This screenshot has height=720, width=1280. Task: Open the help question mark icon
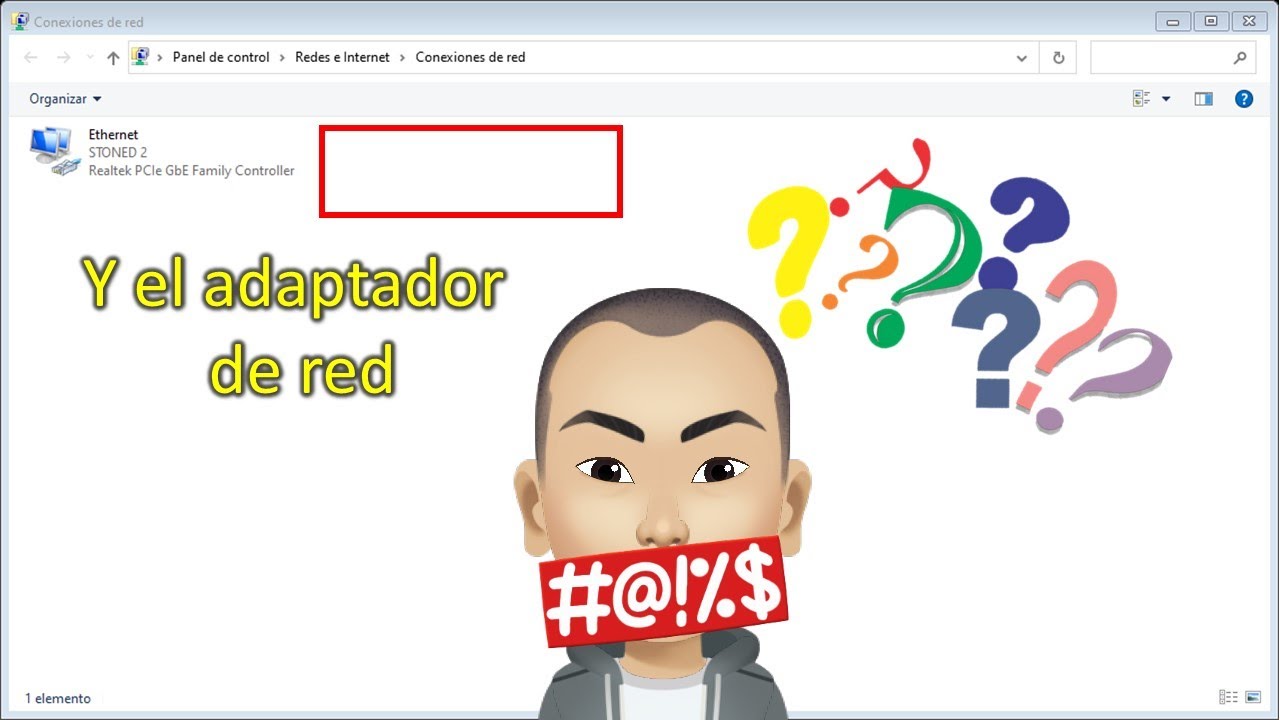[x=1244, y=99]
